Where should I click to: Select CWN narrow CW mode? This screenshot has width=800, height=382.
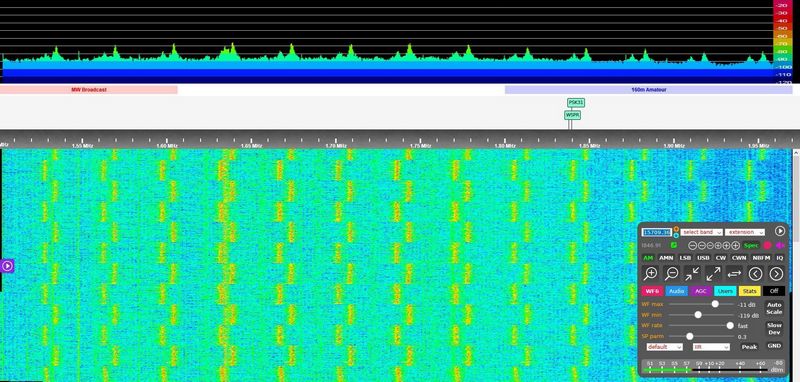tap(739, 258)
